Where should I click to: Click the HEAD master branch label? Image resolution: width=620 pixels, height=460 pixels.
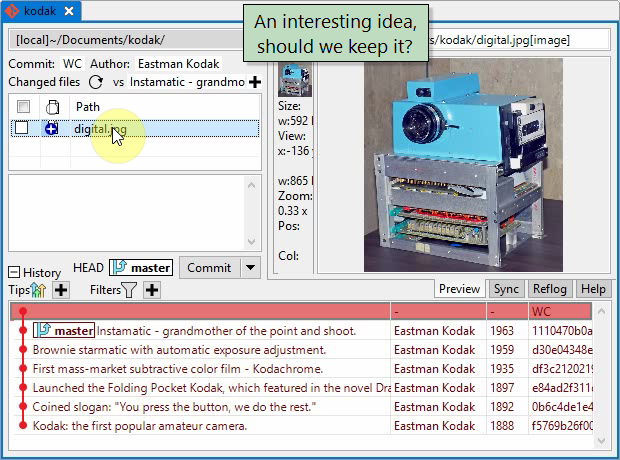141,268
